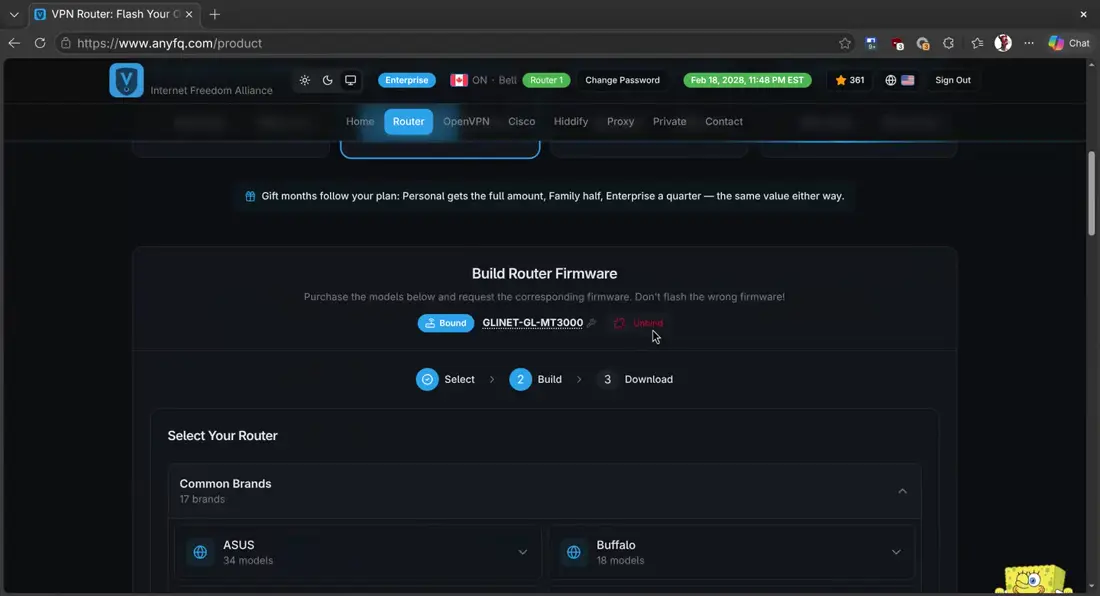
Task: Switch to light theme sun icon
Action: (304, 80)
